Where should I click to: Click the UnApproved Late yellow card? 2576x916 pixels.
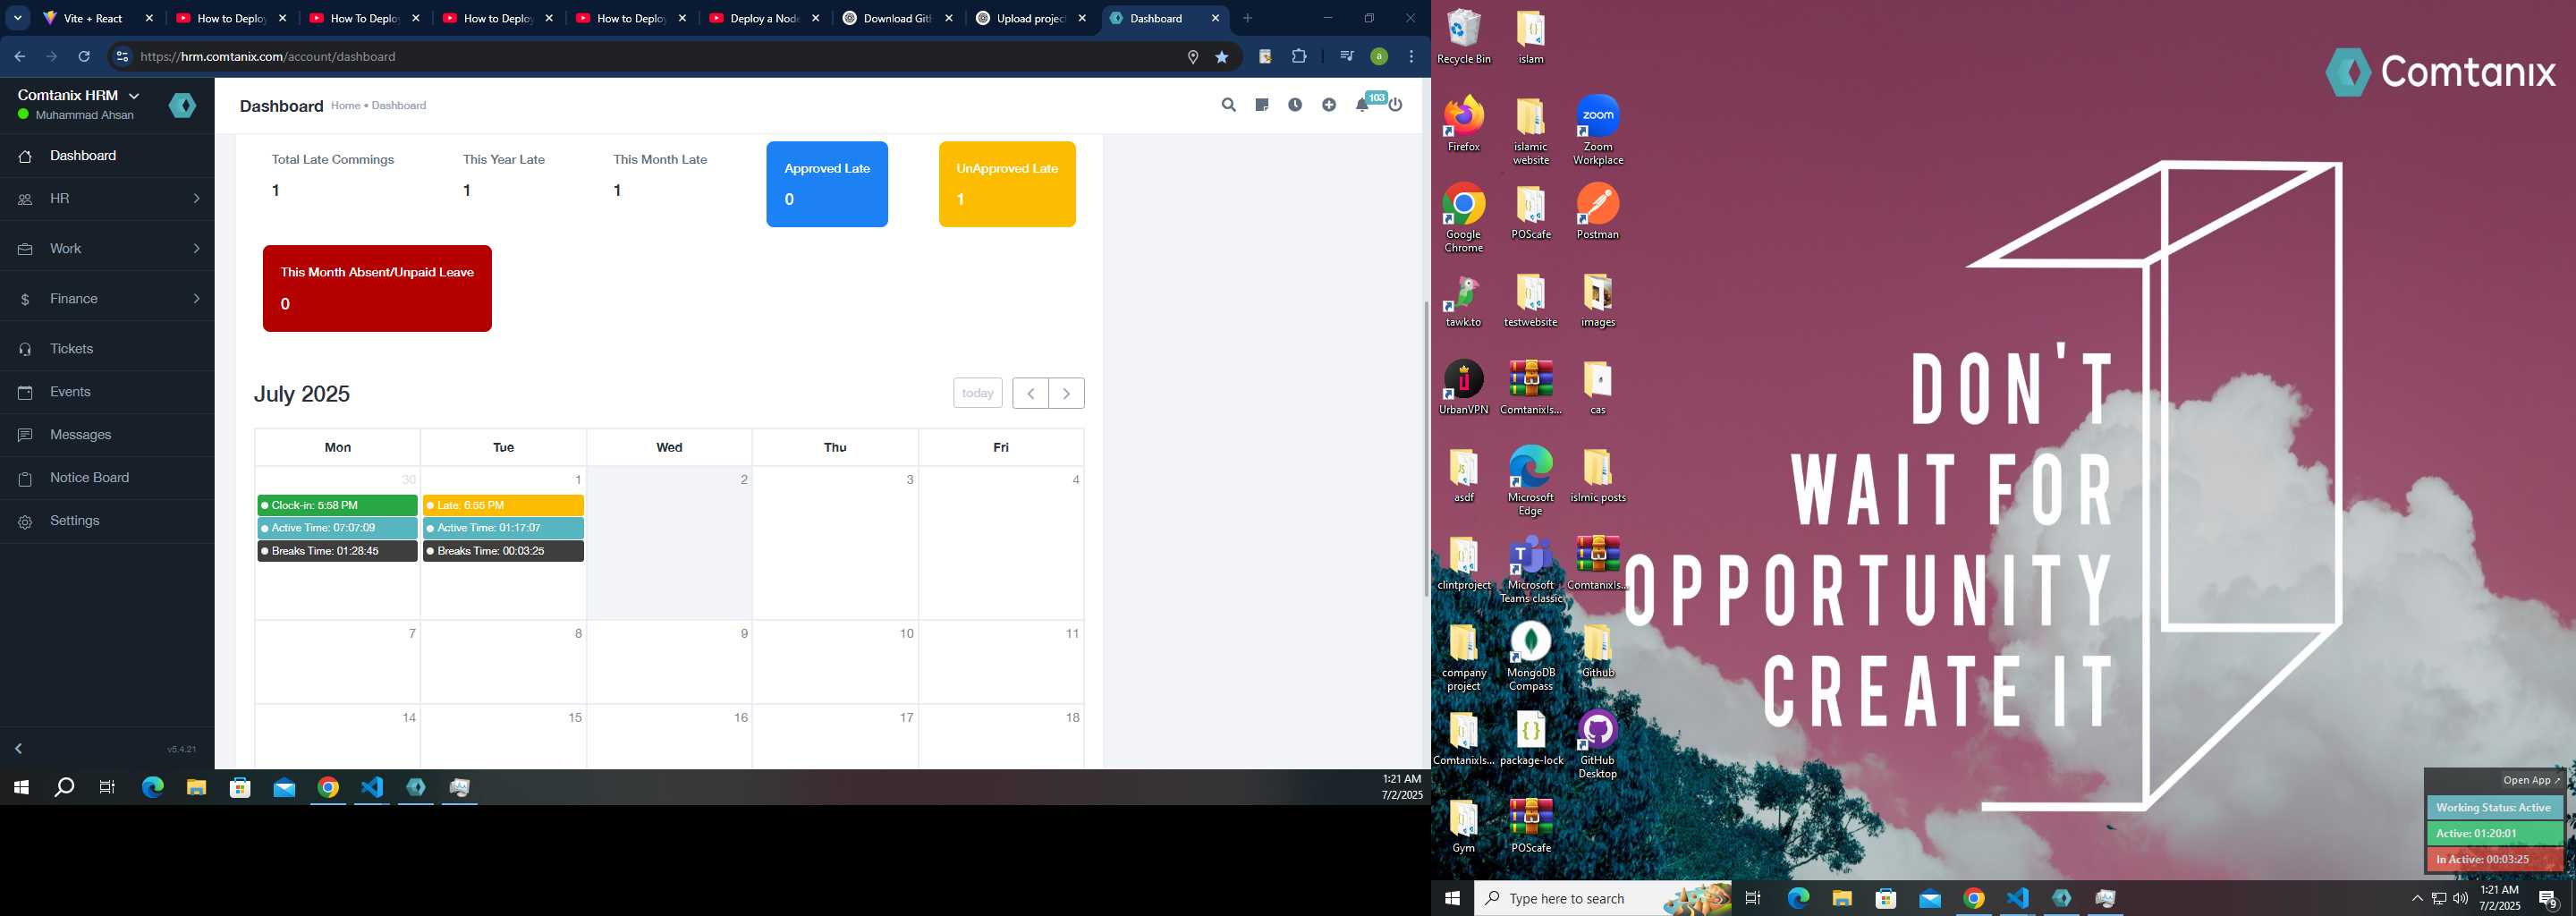(x=1007, y=184)
